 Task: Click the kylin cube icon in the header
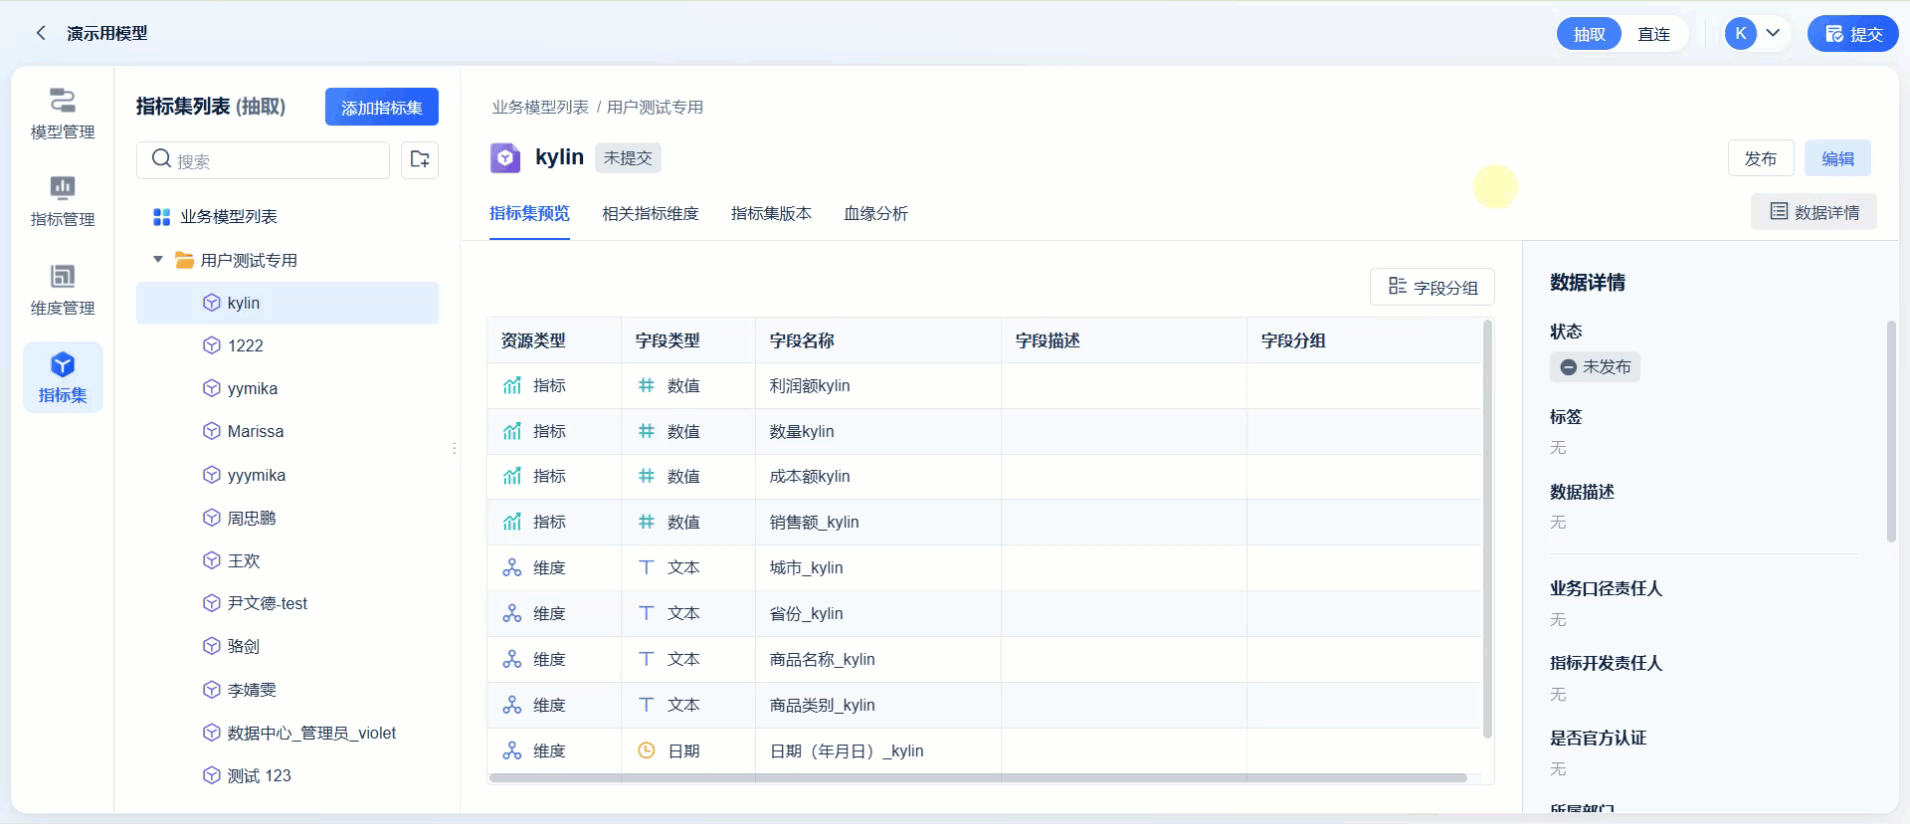coord(505,158)
